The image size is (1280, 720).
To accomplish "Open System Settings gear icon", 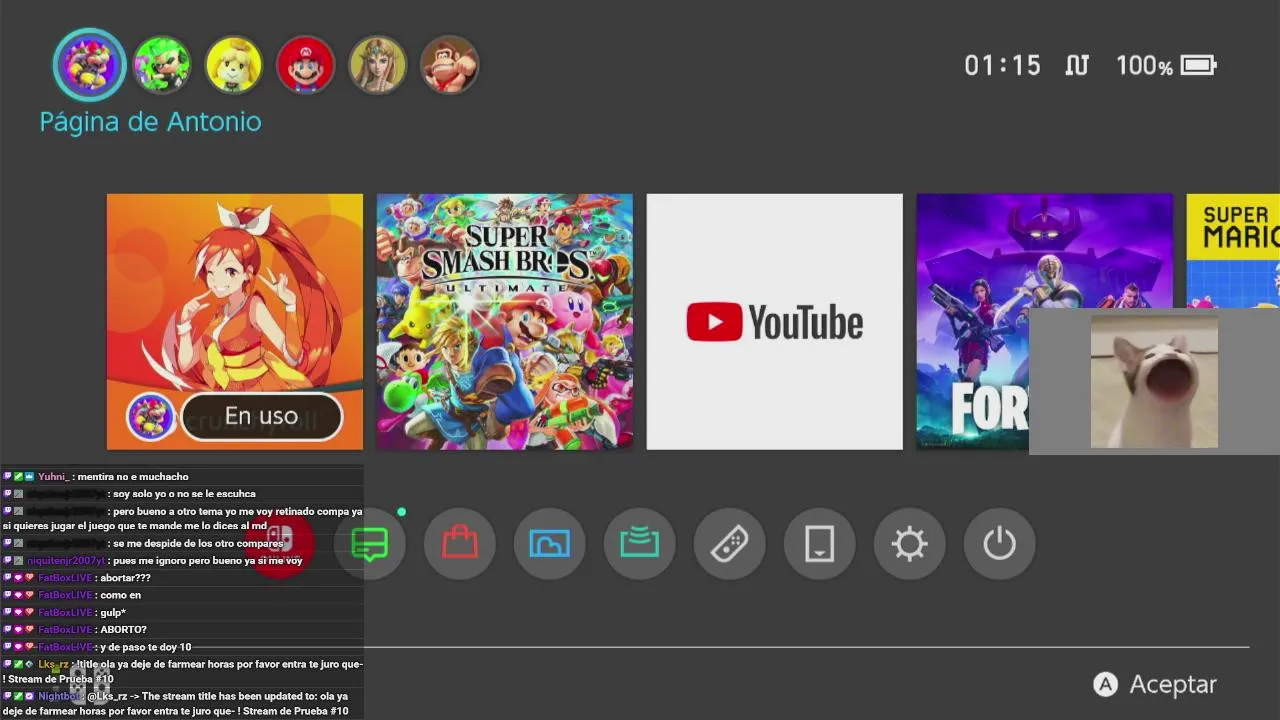I will [x=910, y=544].
